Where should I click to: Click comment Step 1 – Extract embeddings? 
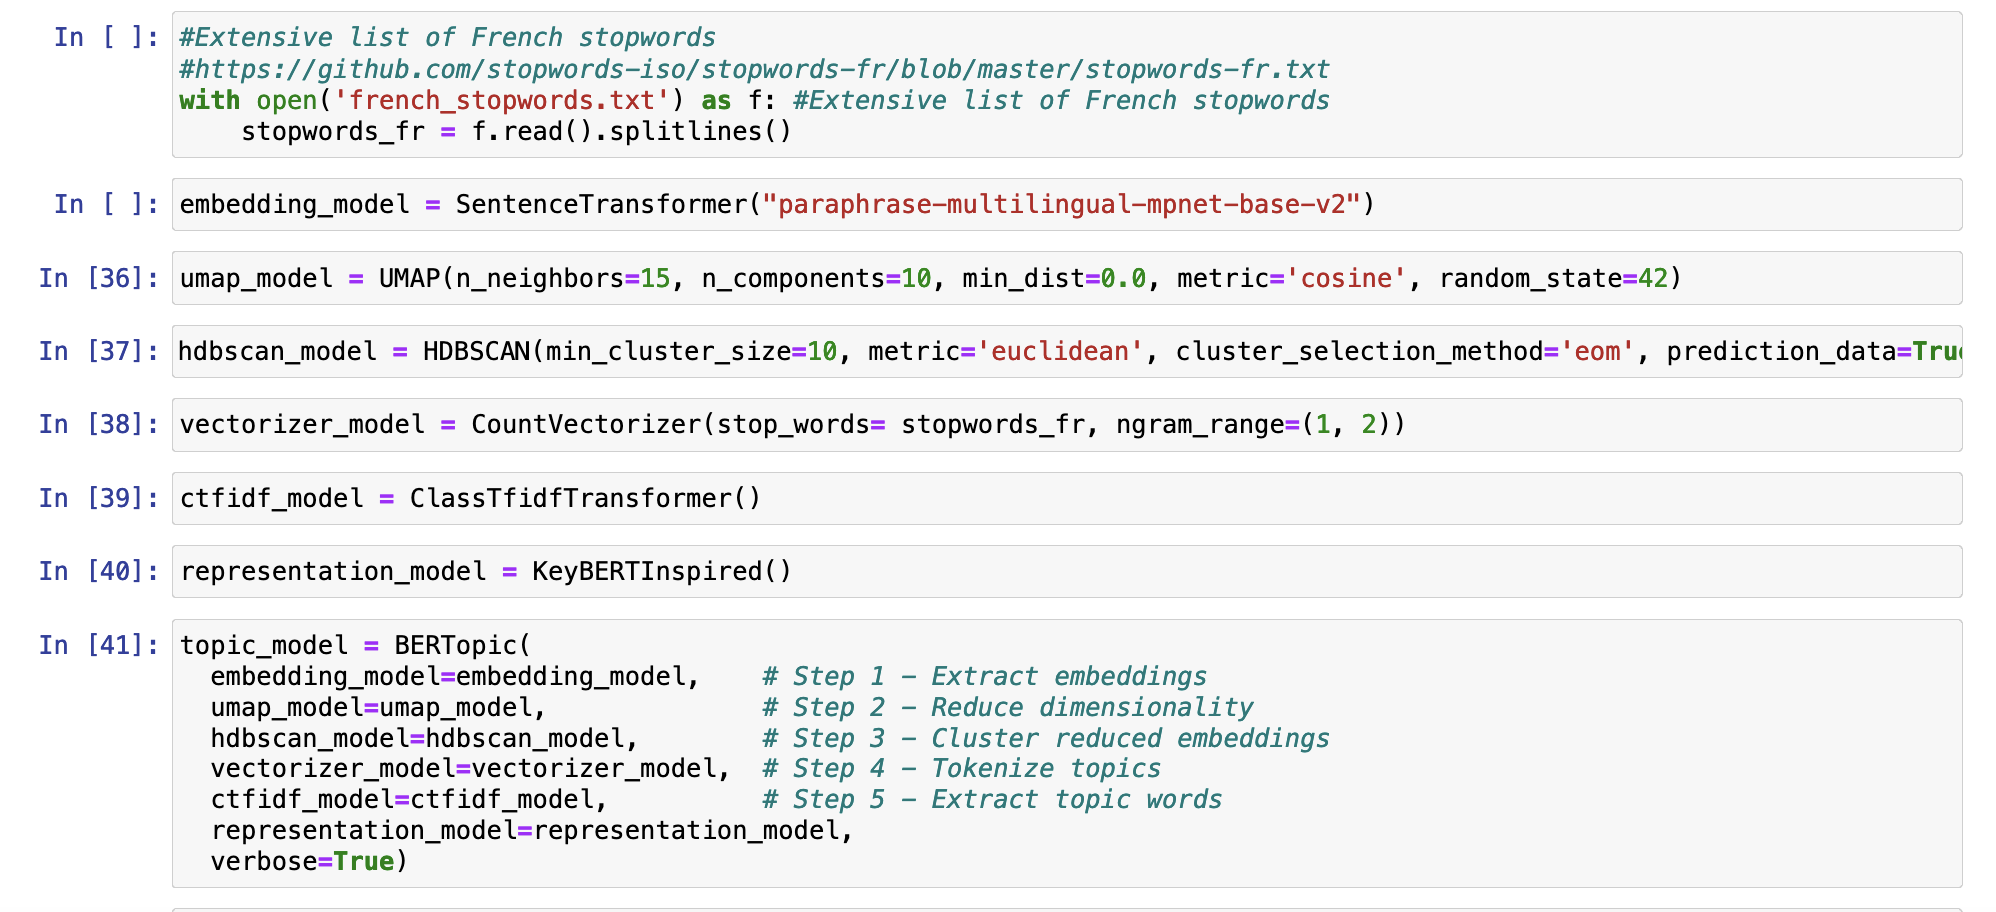(x=984, y=676)
